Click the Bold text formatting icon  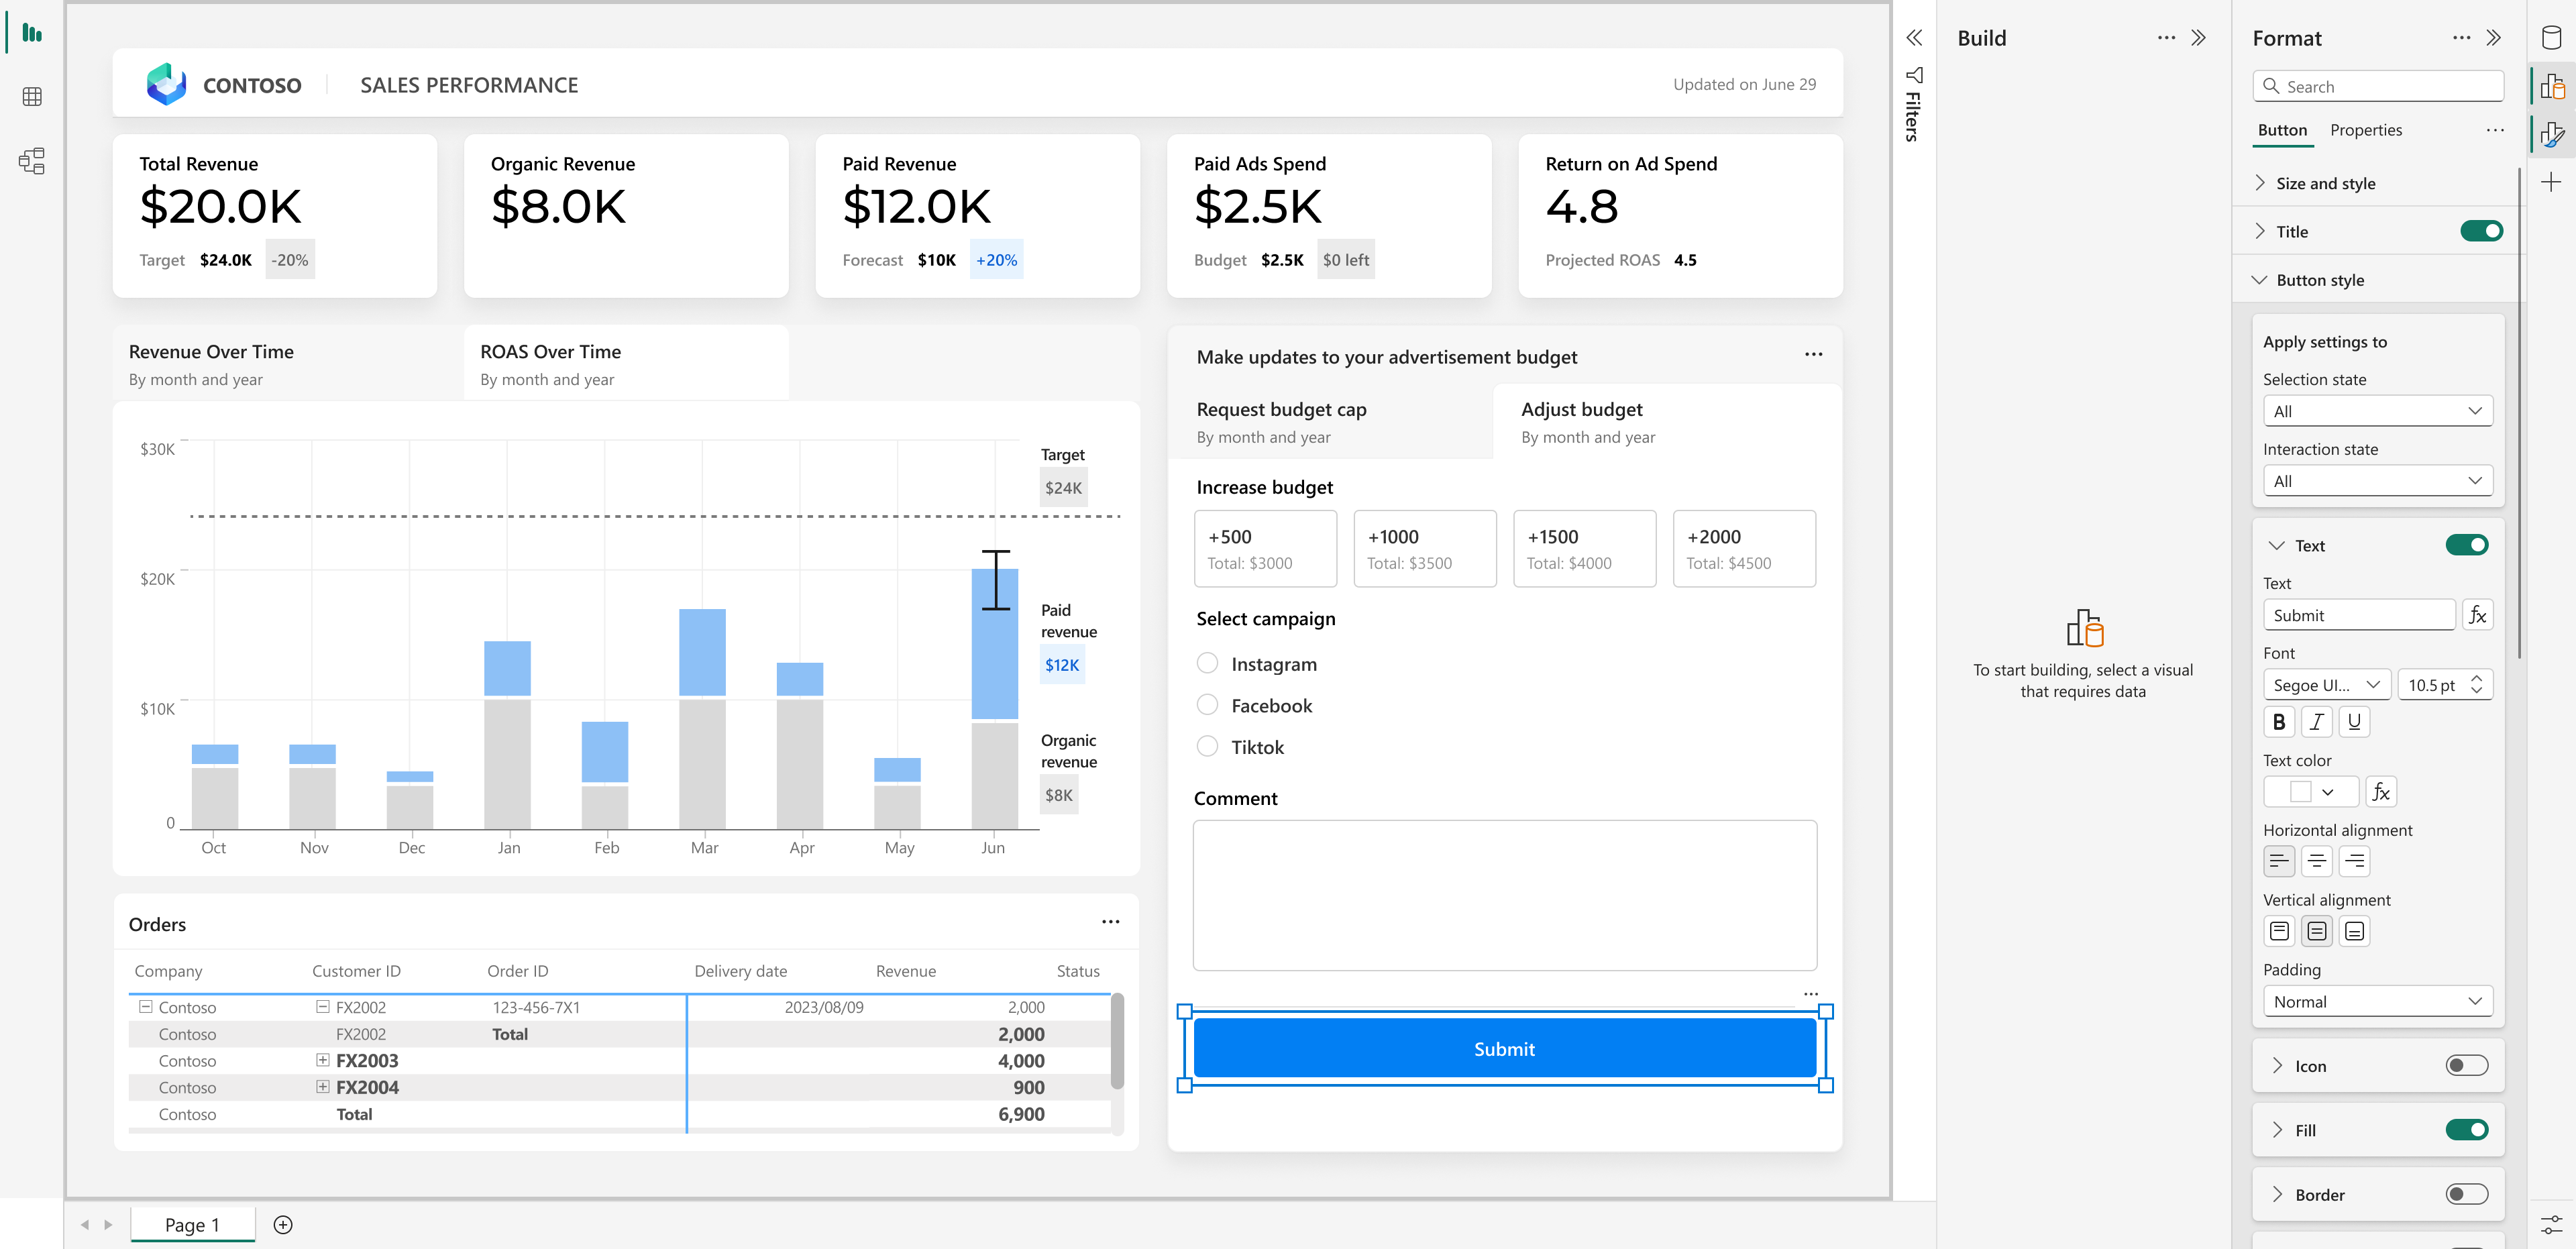[x=2278, y=721]
